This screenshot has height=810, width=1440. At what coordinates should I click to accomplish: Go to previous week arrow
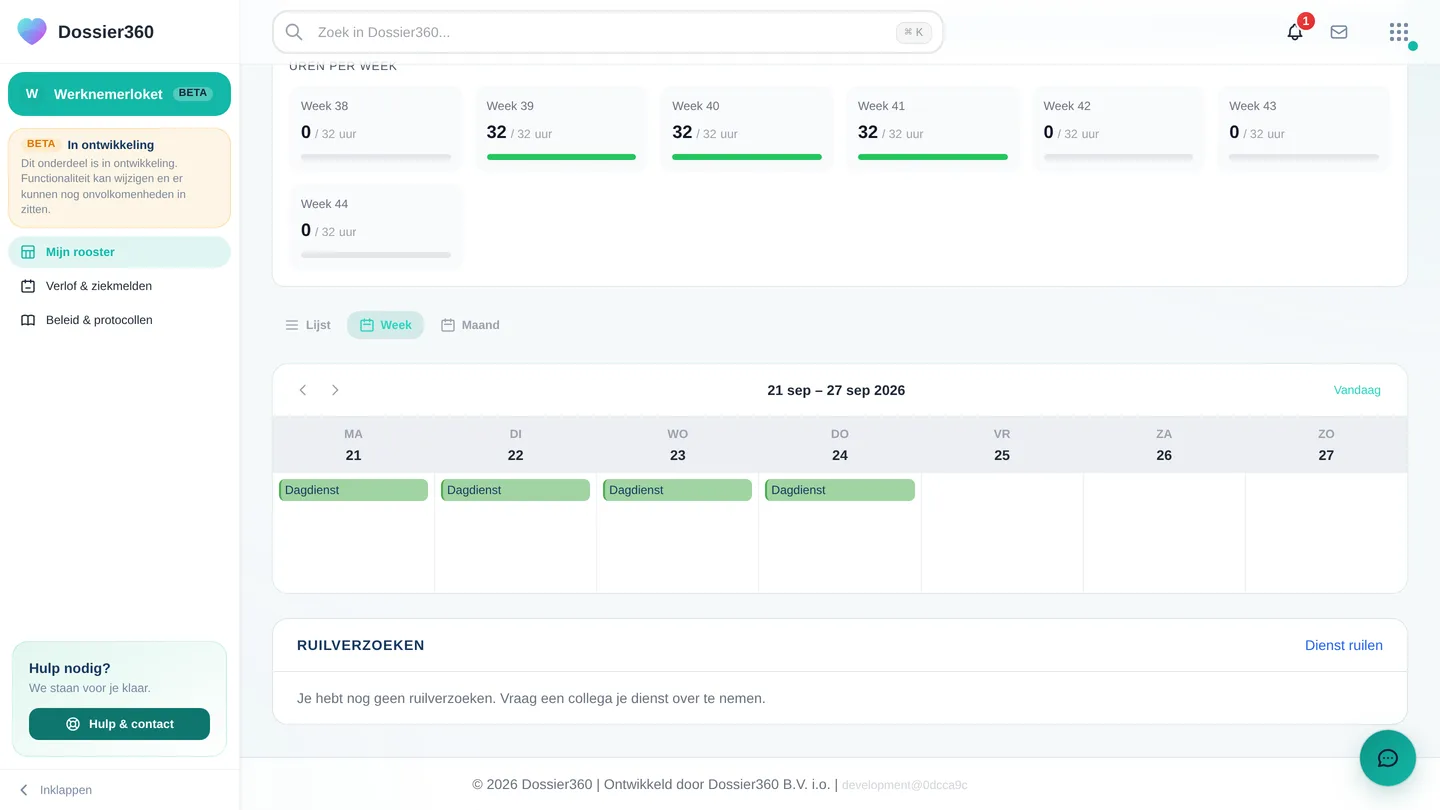(303, 390)
